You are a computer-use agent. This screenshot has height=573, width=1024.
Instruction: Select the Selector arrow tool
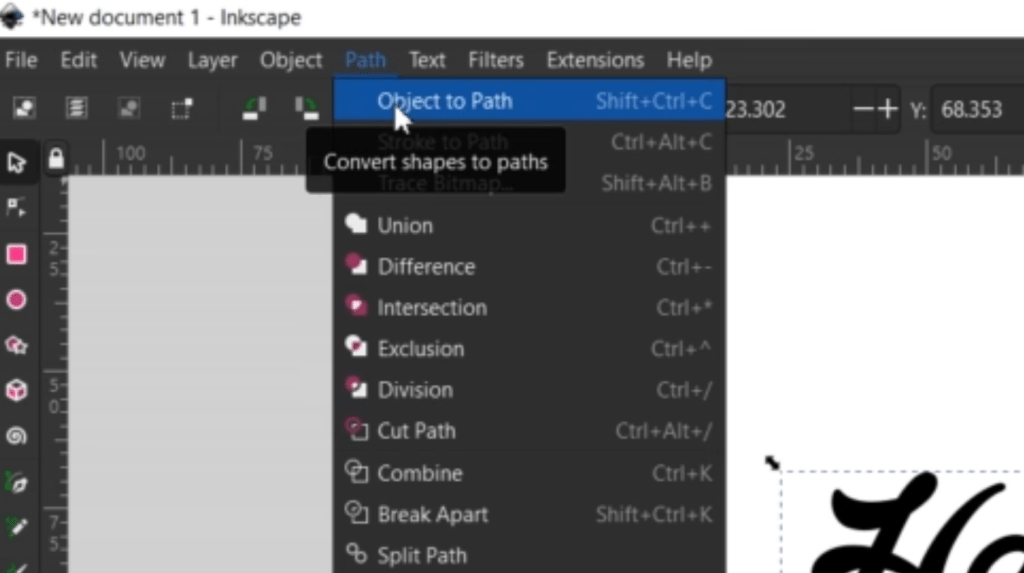coord(17,162)
